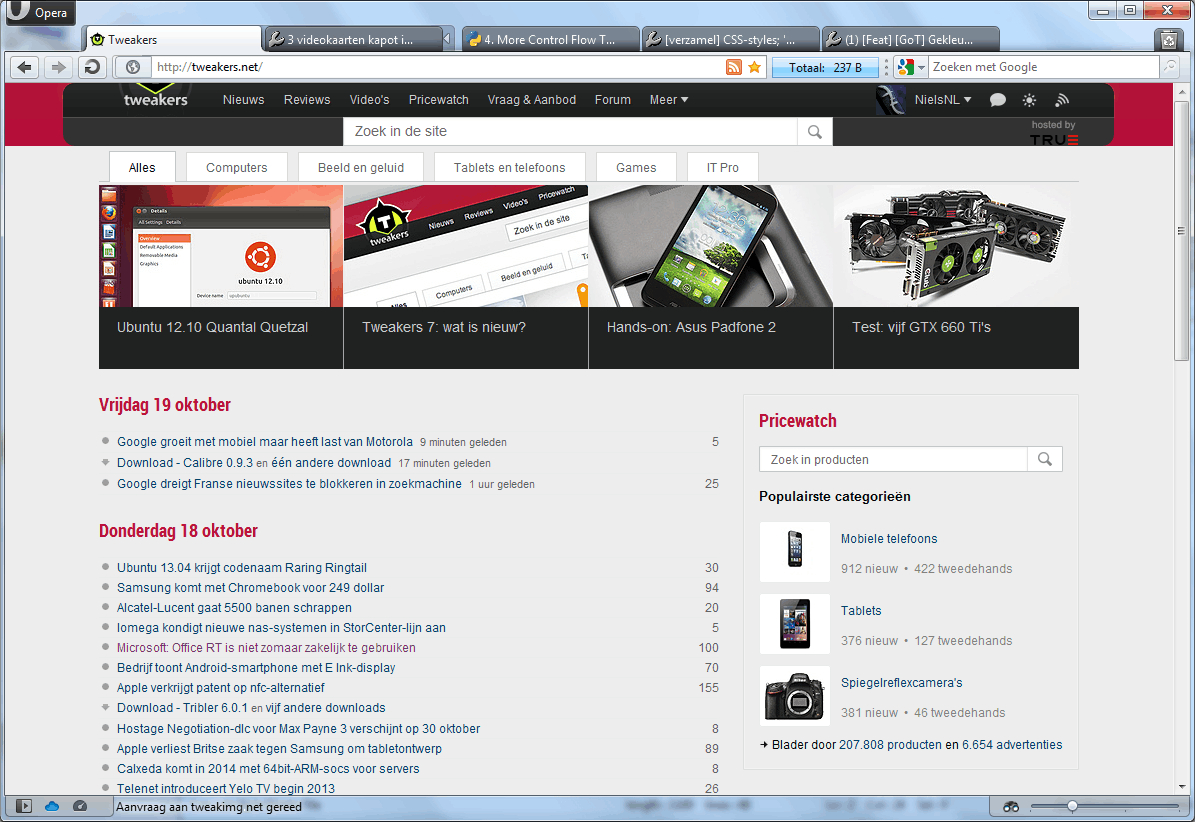This screenshot has height=822, width=1195.
Task: Switch to the 3 videokaarten kapot tab
Action: (353, 40)
